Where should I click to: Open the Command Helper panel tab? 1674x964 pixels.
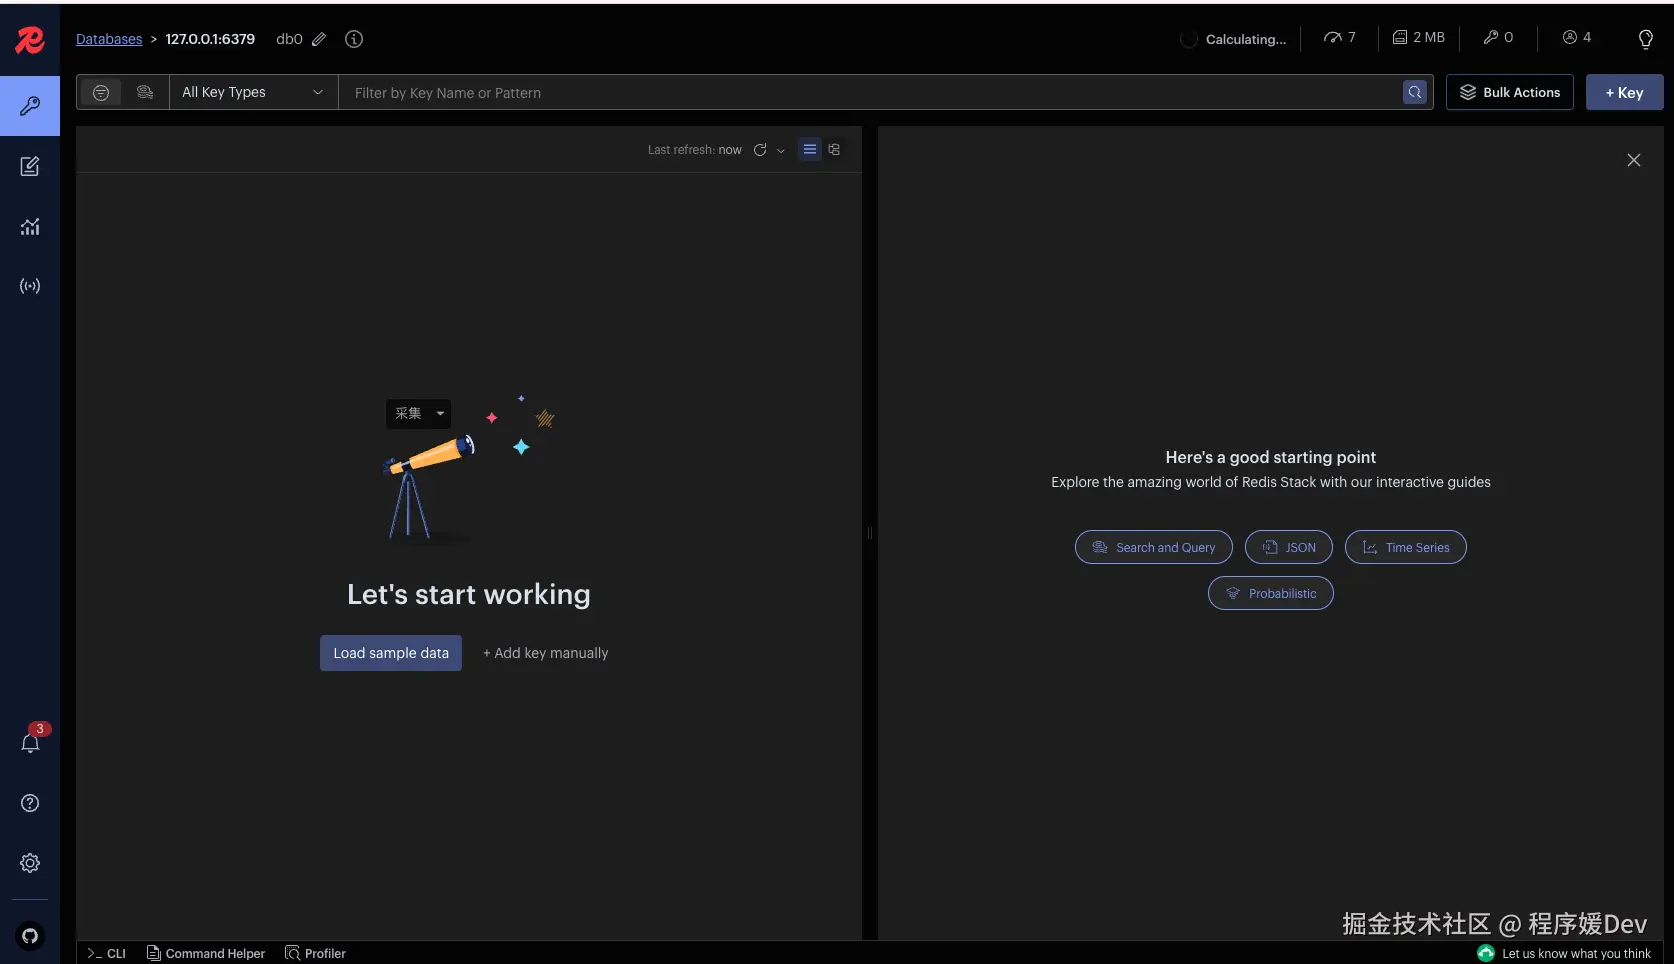point(206,953)
